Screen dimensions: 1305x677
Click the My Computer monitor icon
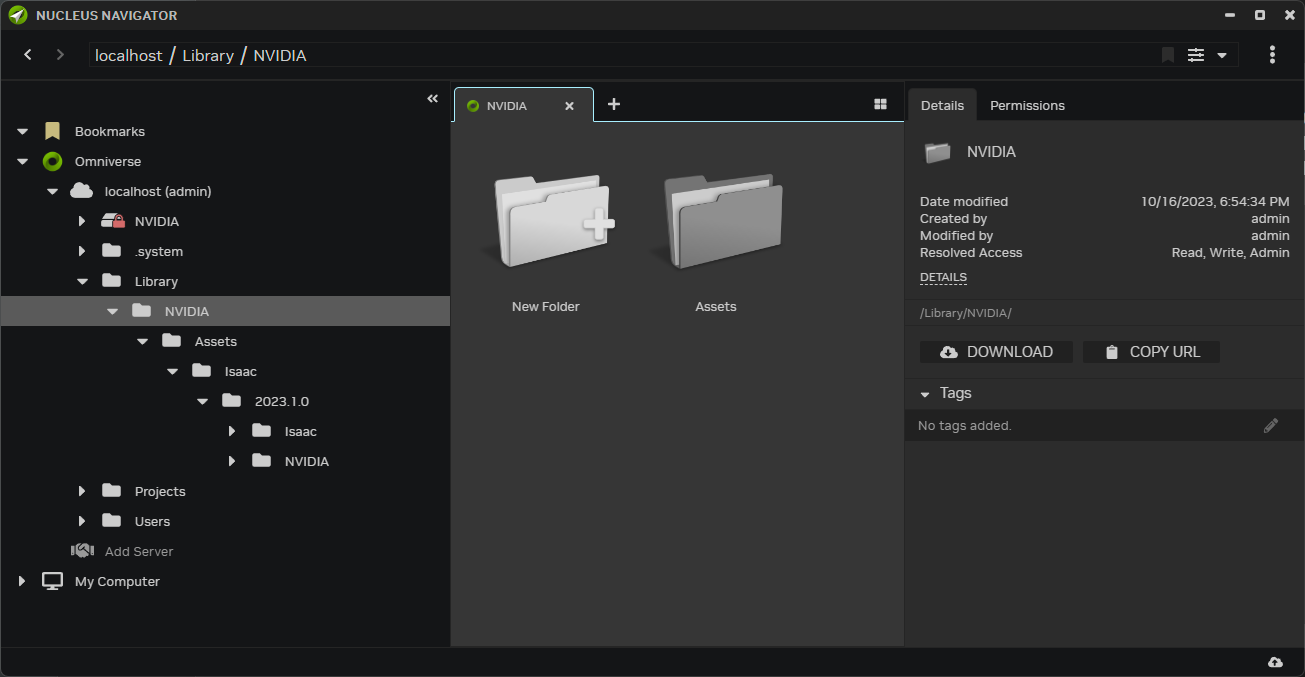(x=52, y=581)
